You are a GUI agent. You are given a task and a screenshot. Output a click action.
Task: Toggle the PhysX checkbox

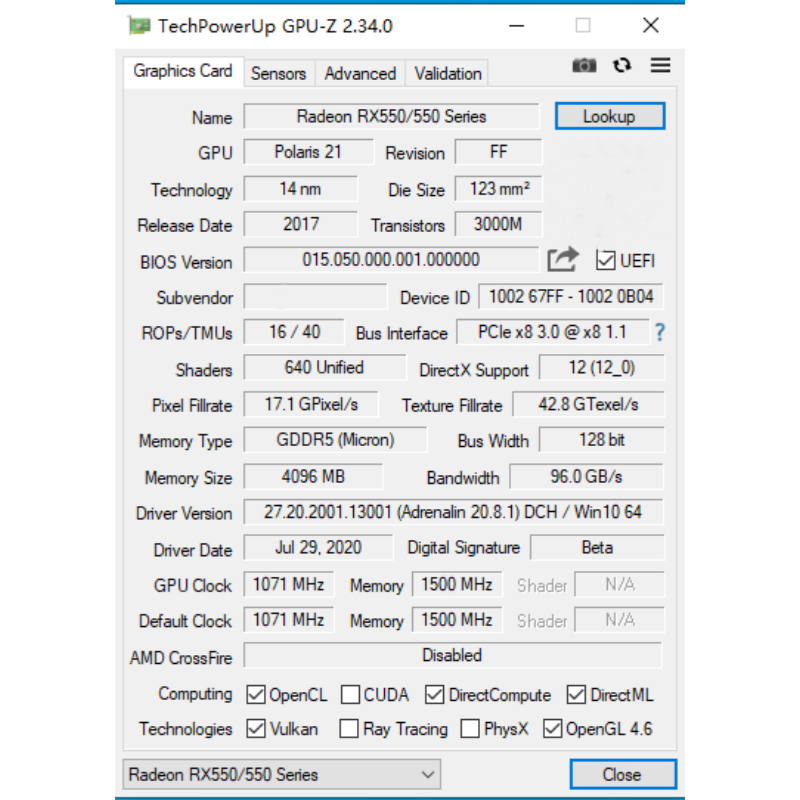point(470,729)
